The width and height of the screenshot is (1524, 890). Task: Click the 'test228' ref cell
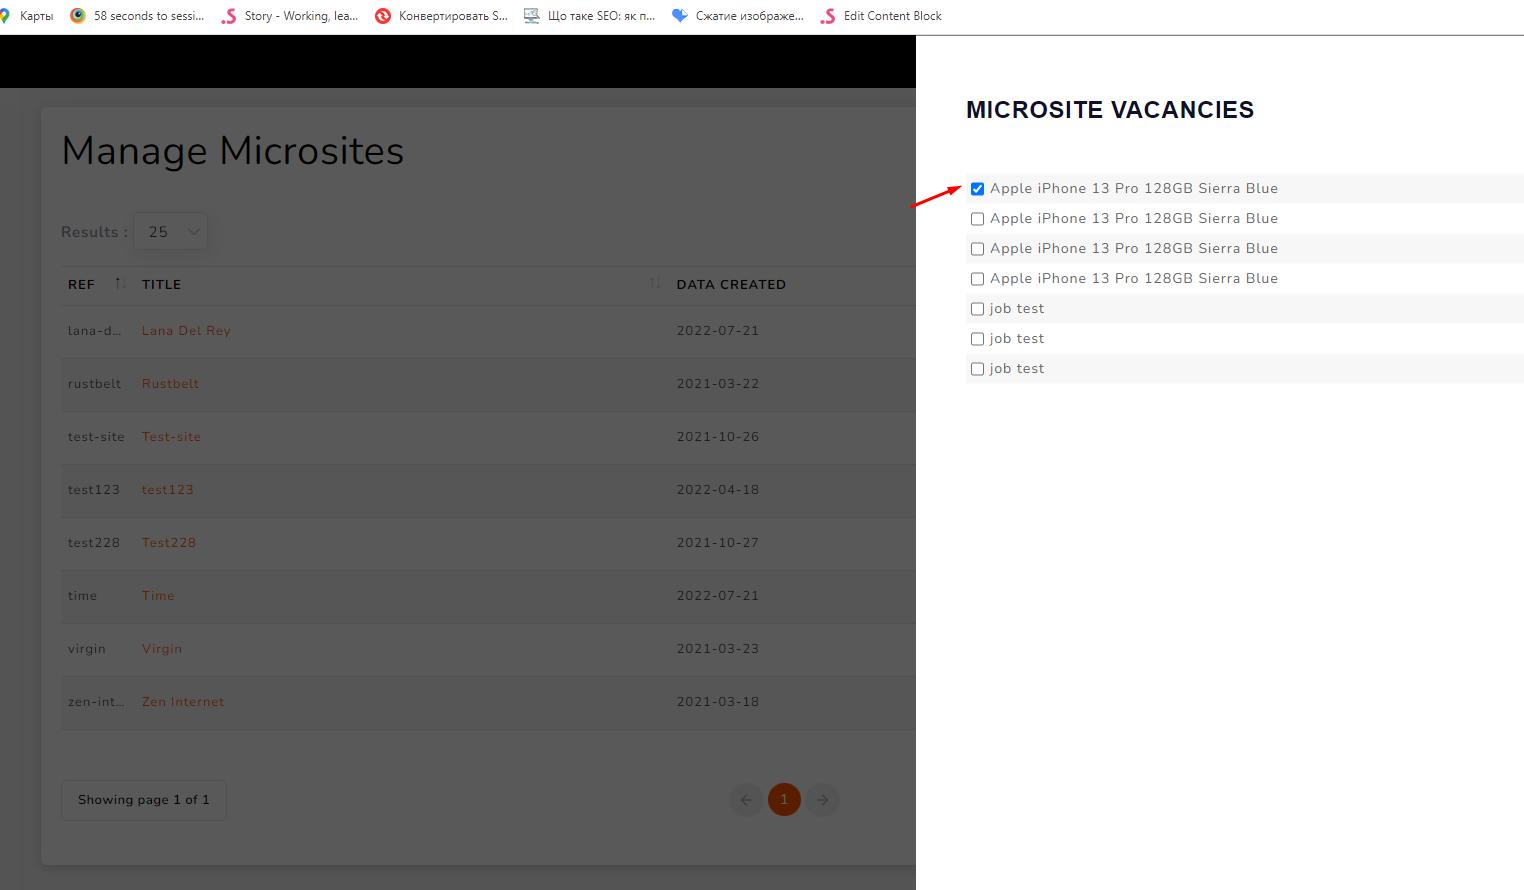[x=94, y=543]
